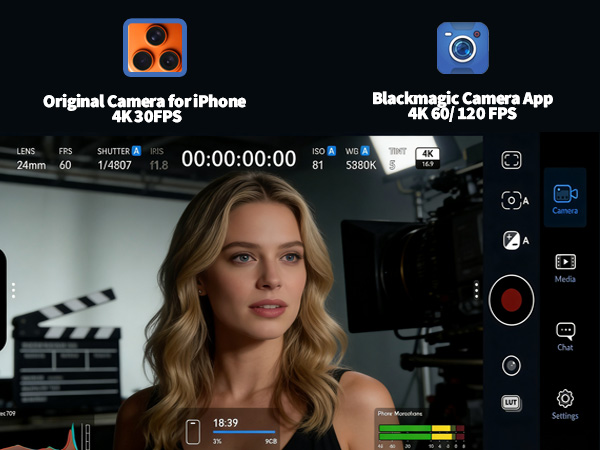Open the Chat tab

point(565,337)
